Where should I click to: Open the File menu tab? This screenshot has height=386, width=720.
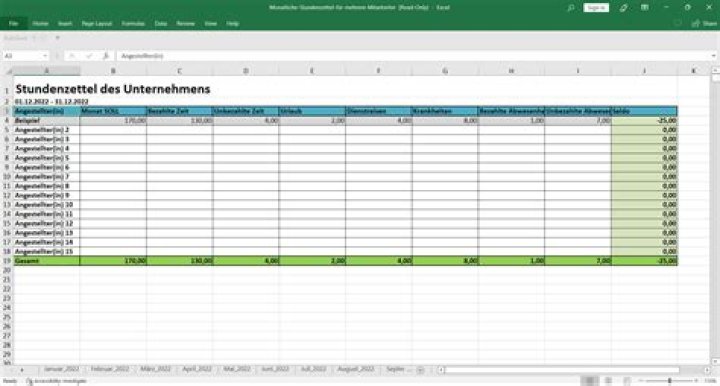click(x=13, y=23)
